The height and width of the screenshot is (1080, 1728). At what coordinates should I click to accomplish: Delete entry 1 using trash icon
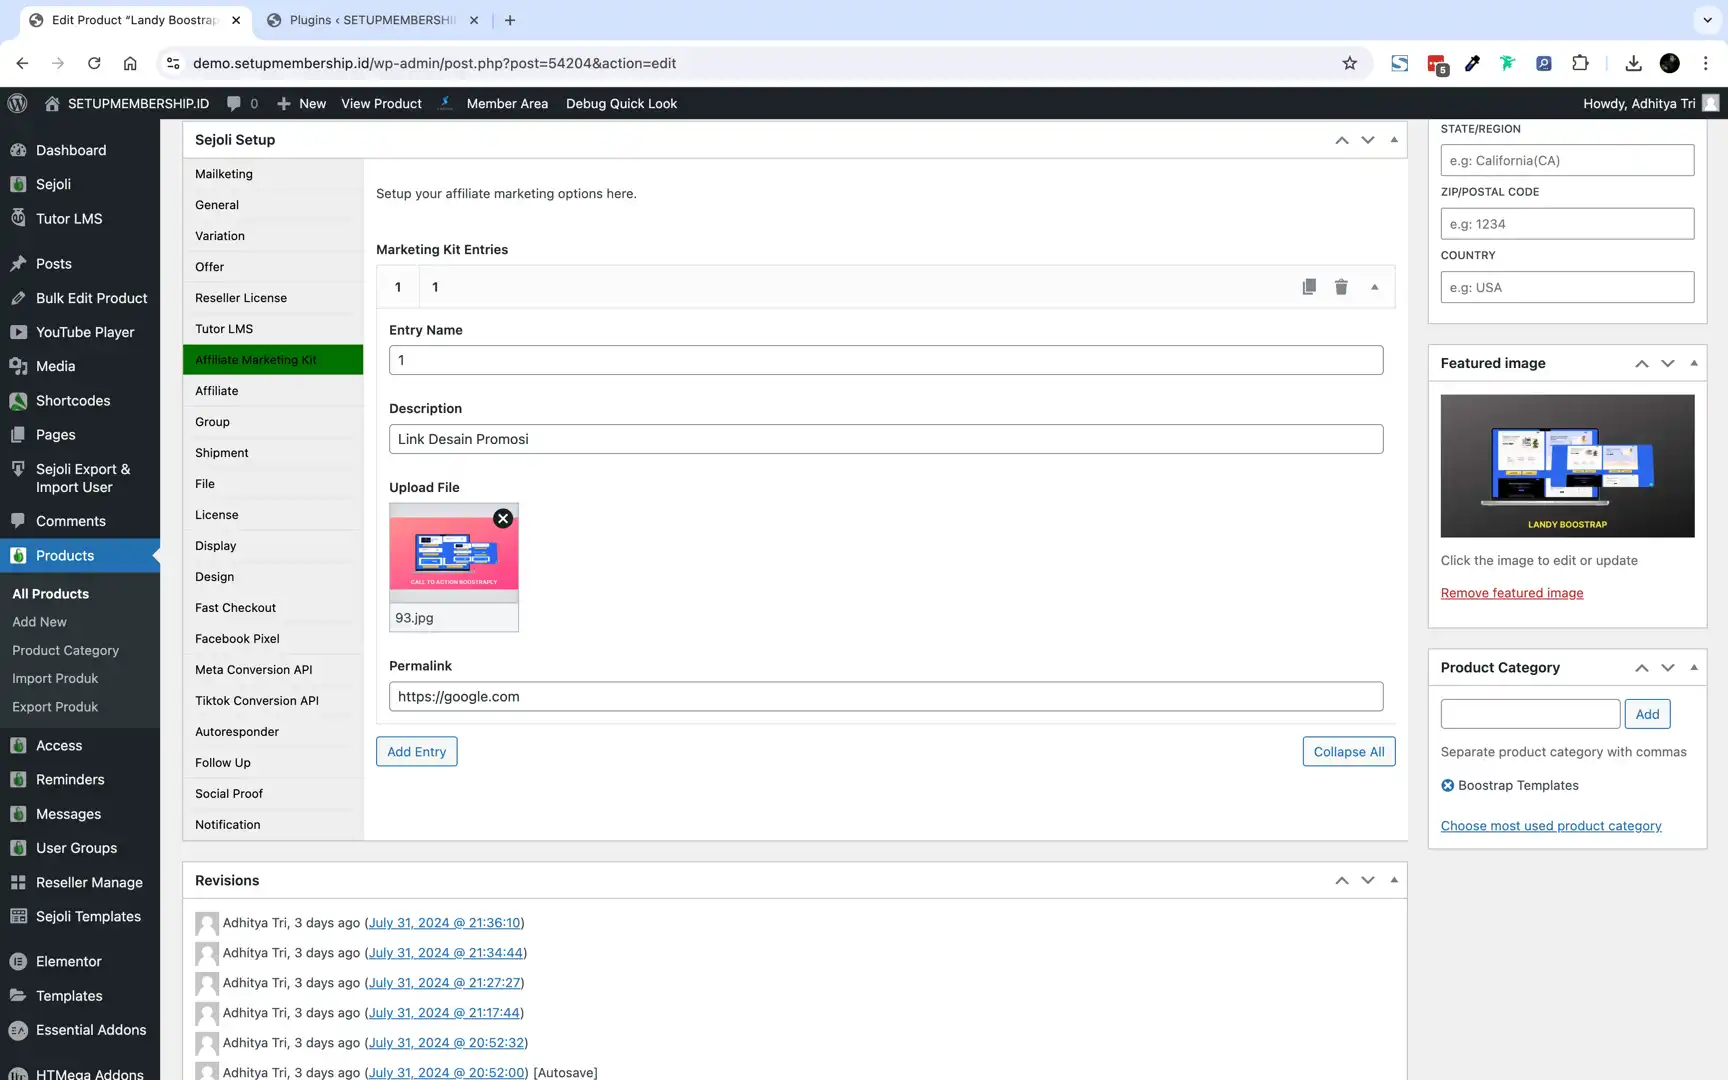click(x=1341, y=286)
